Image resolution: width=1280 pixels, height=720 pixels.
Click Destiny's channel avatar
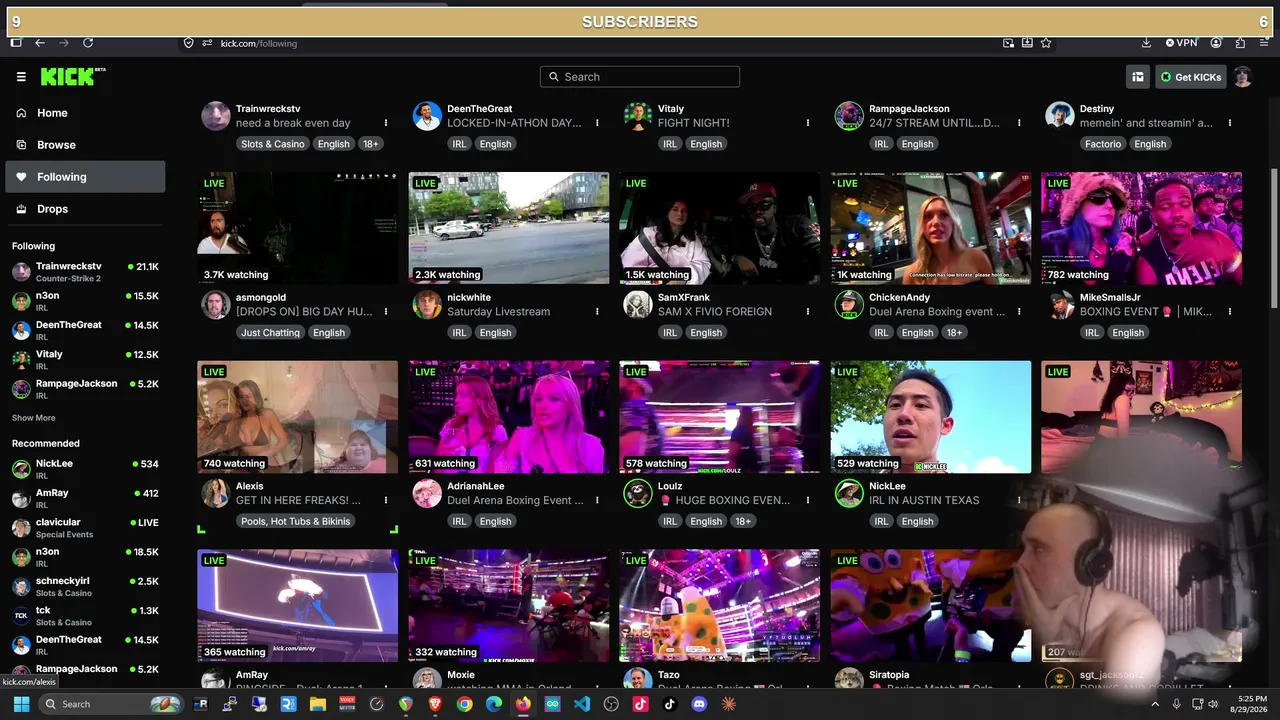click(1060, 116)
